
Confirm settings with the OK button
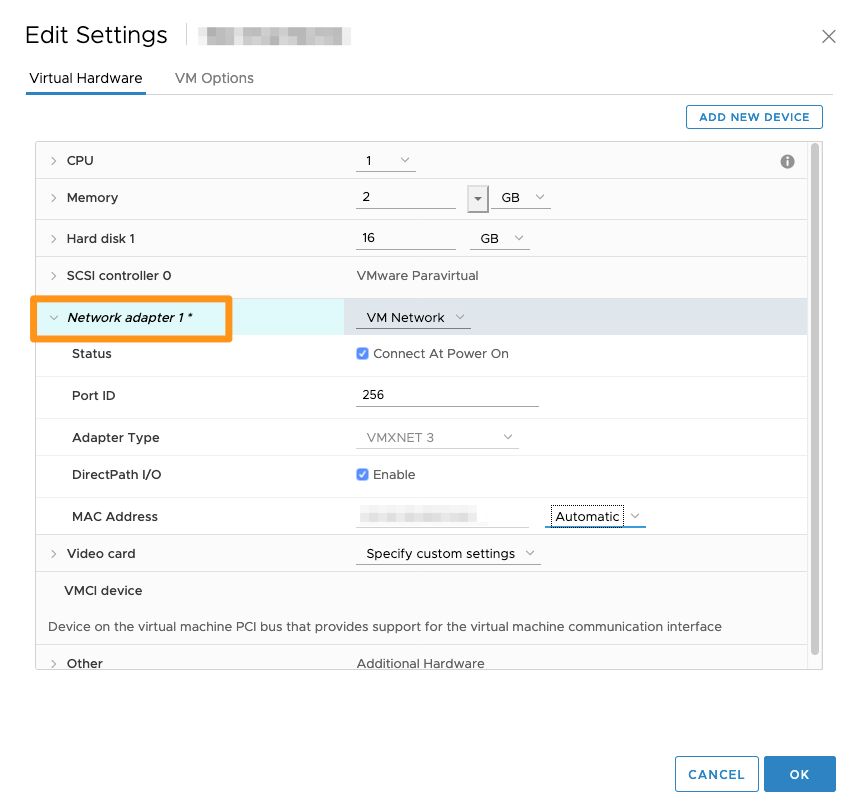799,774
